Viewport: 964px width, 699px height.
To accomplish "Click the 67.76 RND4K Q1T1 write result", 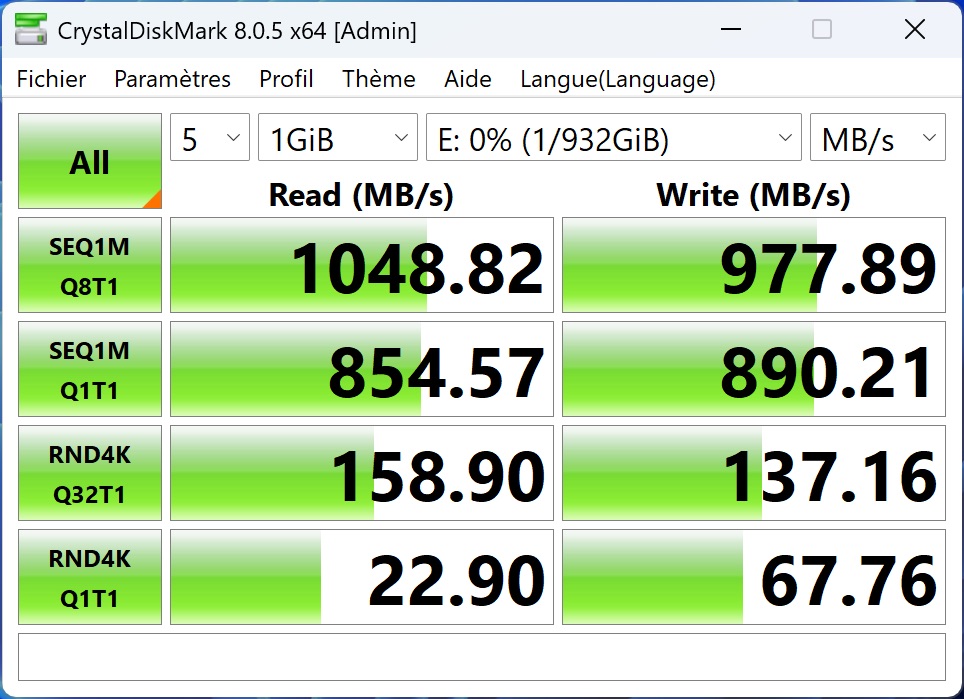I will (754, 578).
